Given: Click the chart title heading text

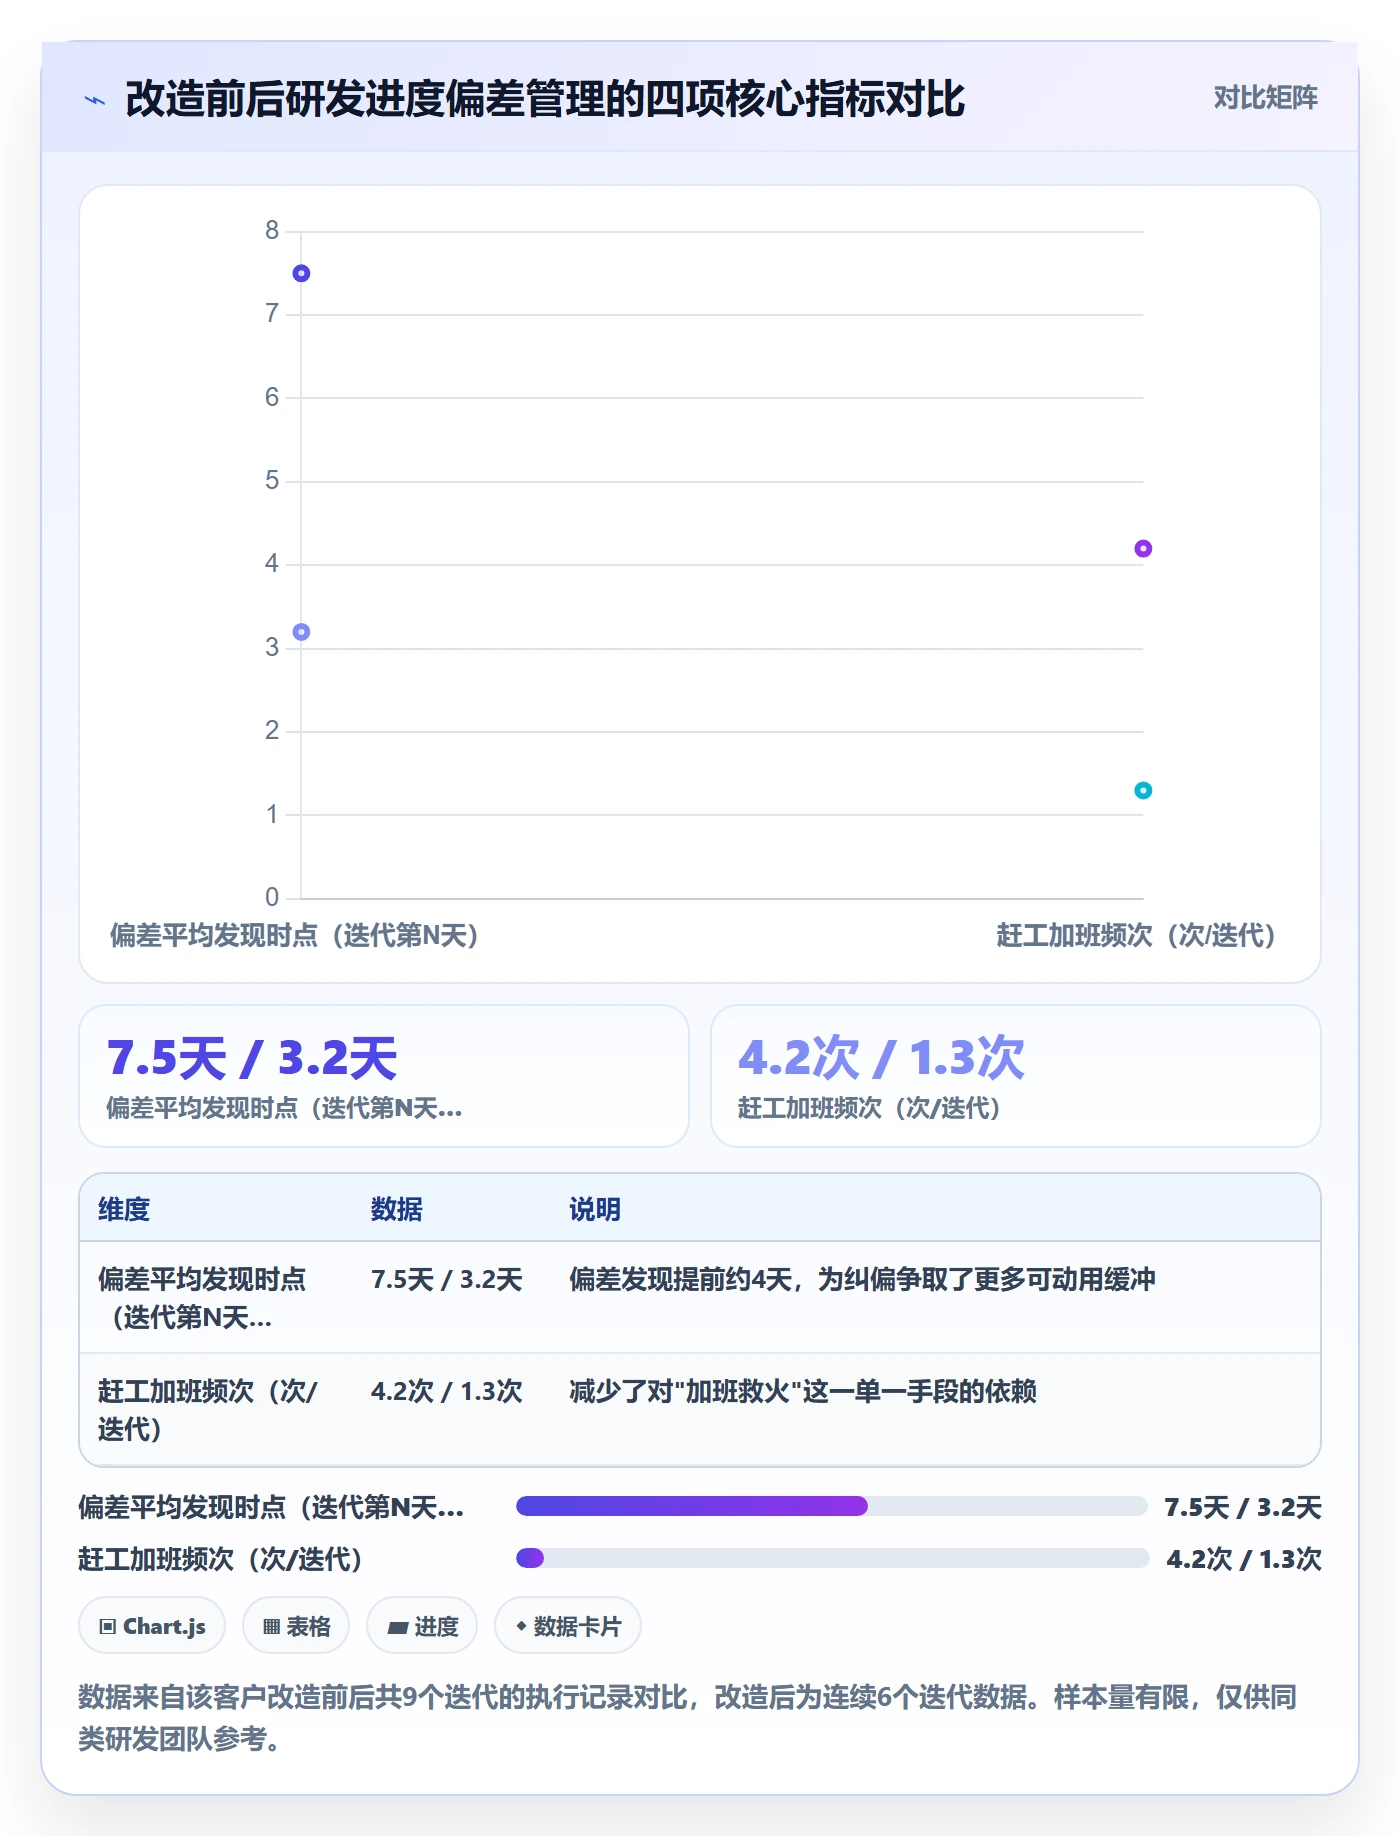Looking at the screenshot, I should (x=545, y=99).
